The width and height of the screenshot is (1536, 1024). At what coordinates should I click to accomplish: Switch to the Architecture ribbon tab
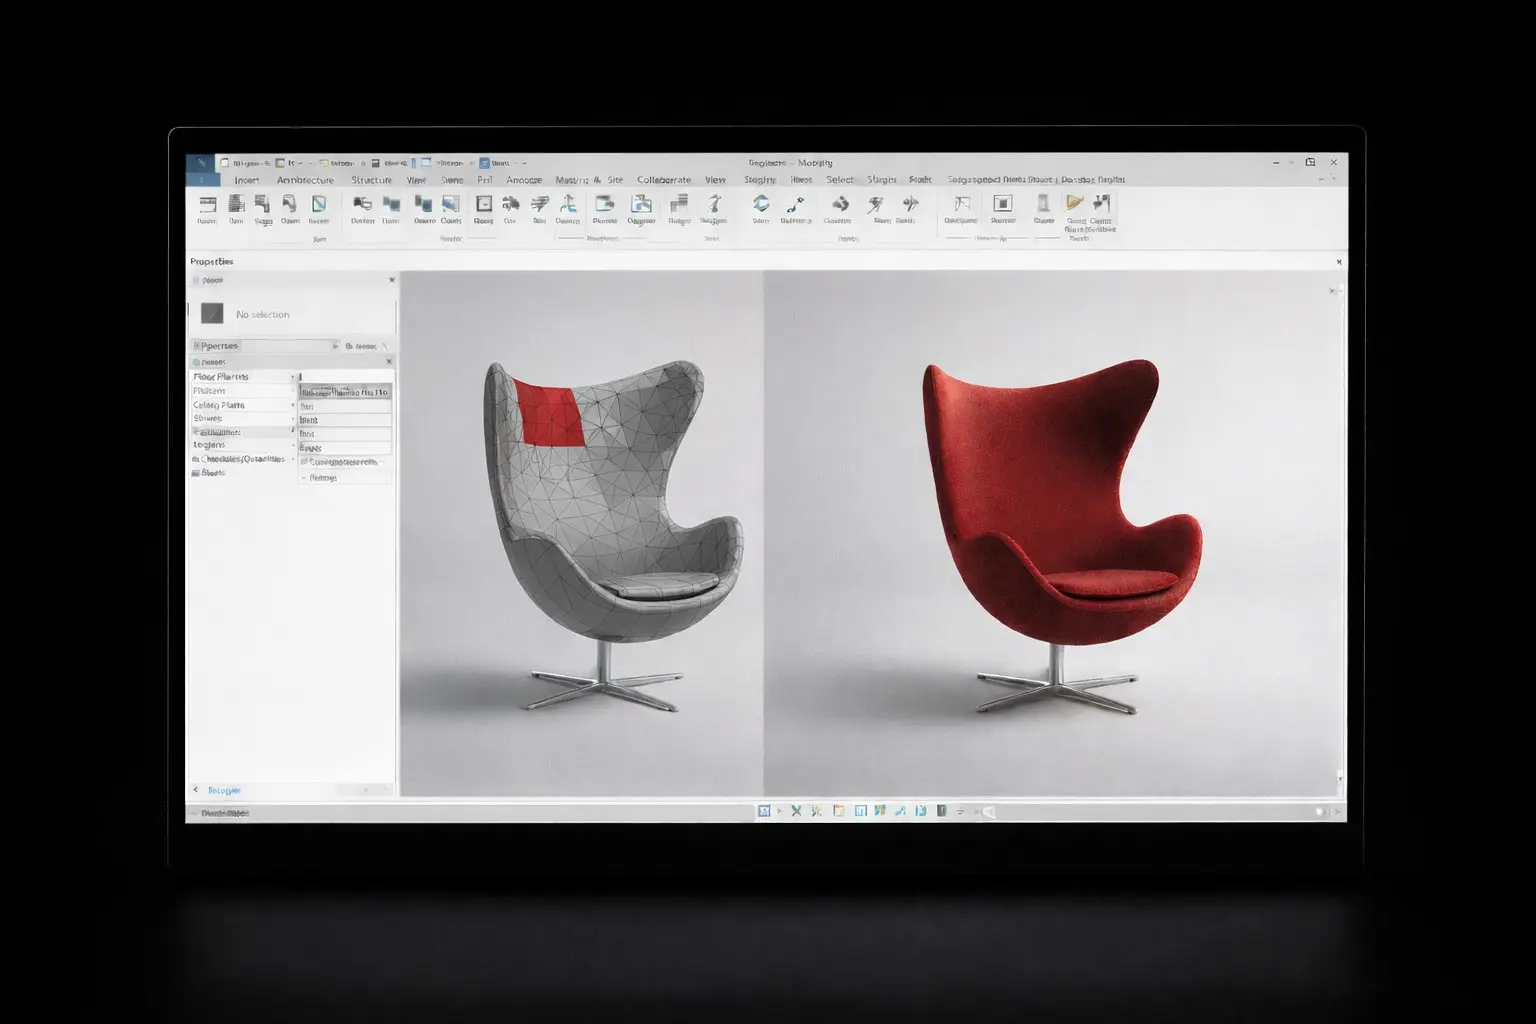tap(305, 180)
